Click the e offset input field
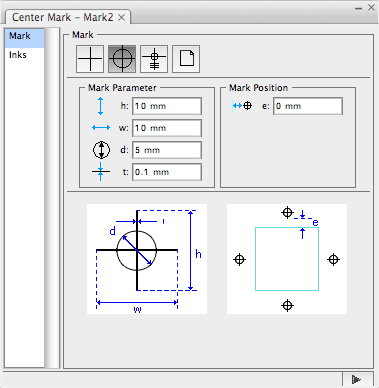This screenshot has width=379, height=388. point(308,106)
